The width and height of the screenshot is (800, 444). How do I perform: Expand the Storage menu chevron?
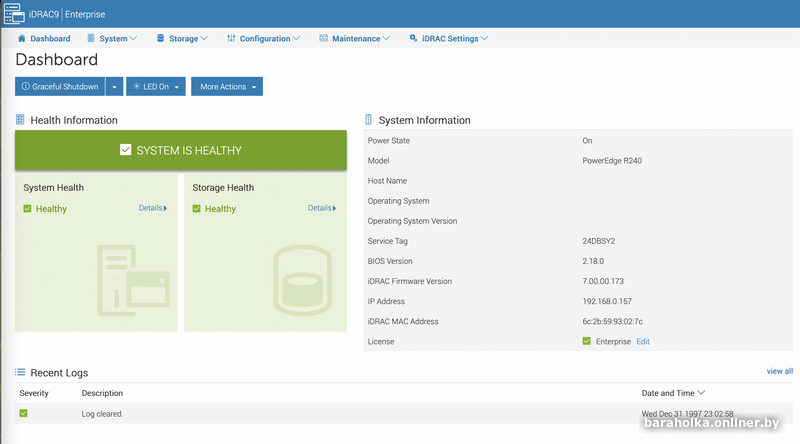coord(204,38)
